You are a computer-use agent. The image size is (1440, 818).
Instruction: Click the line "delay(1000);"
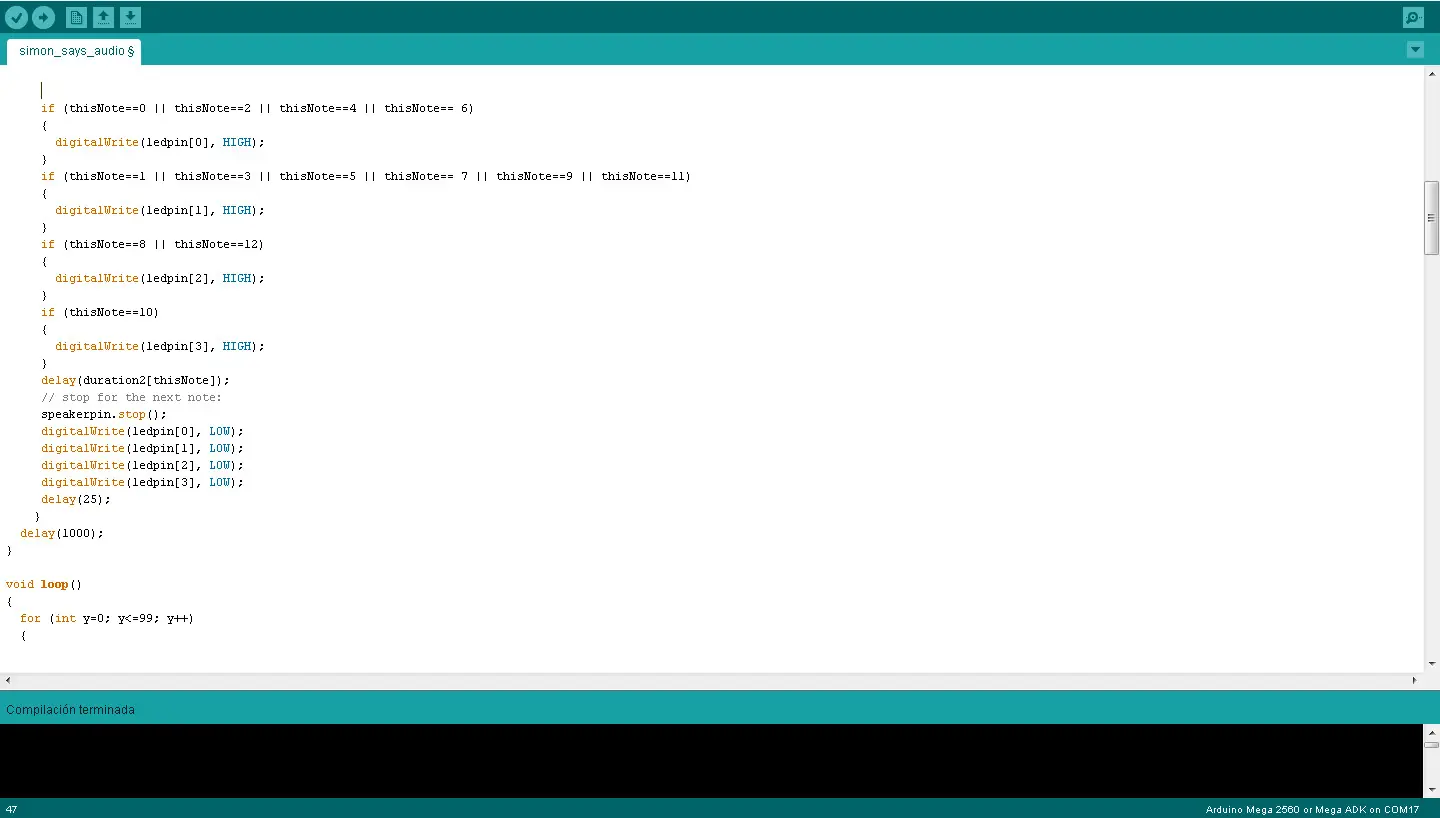(62, 533)
